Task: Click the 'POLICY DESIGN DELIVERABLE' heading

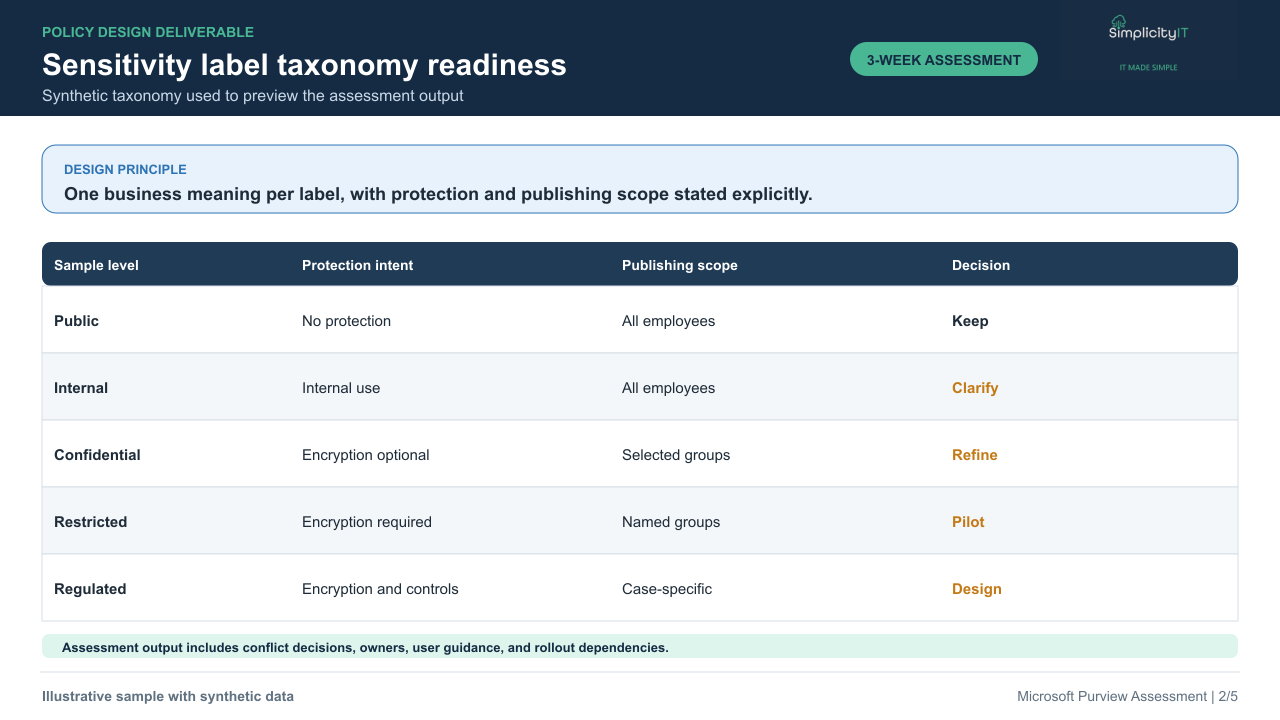Action: [x=148, y=32]
